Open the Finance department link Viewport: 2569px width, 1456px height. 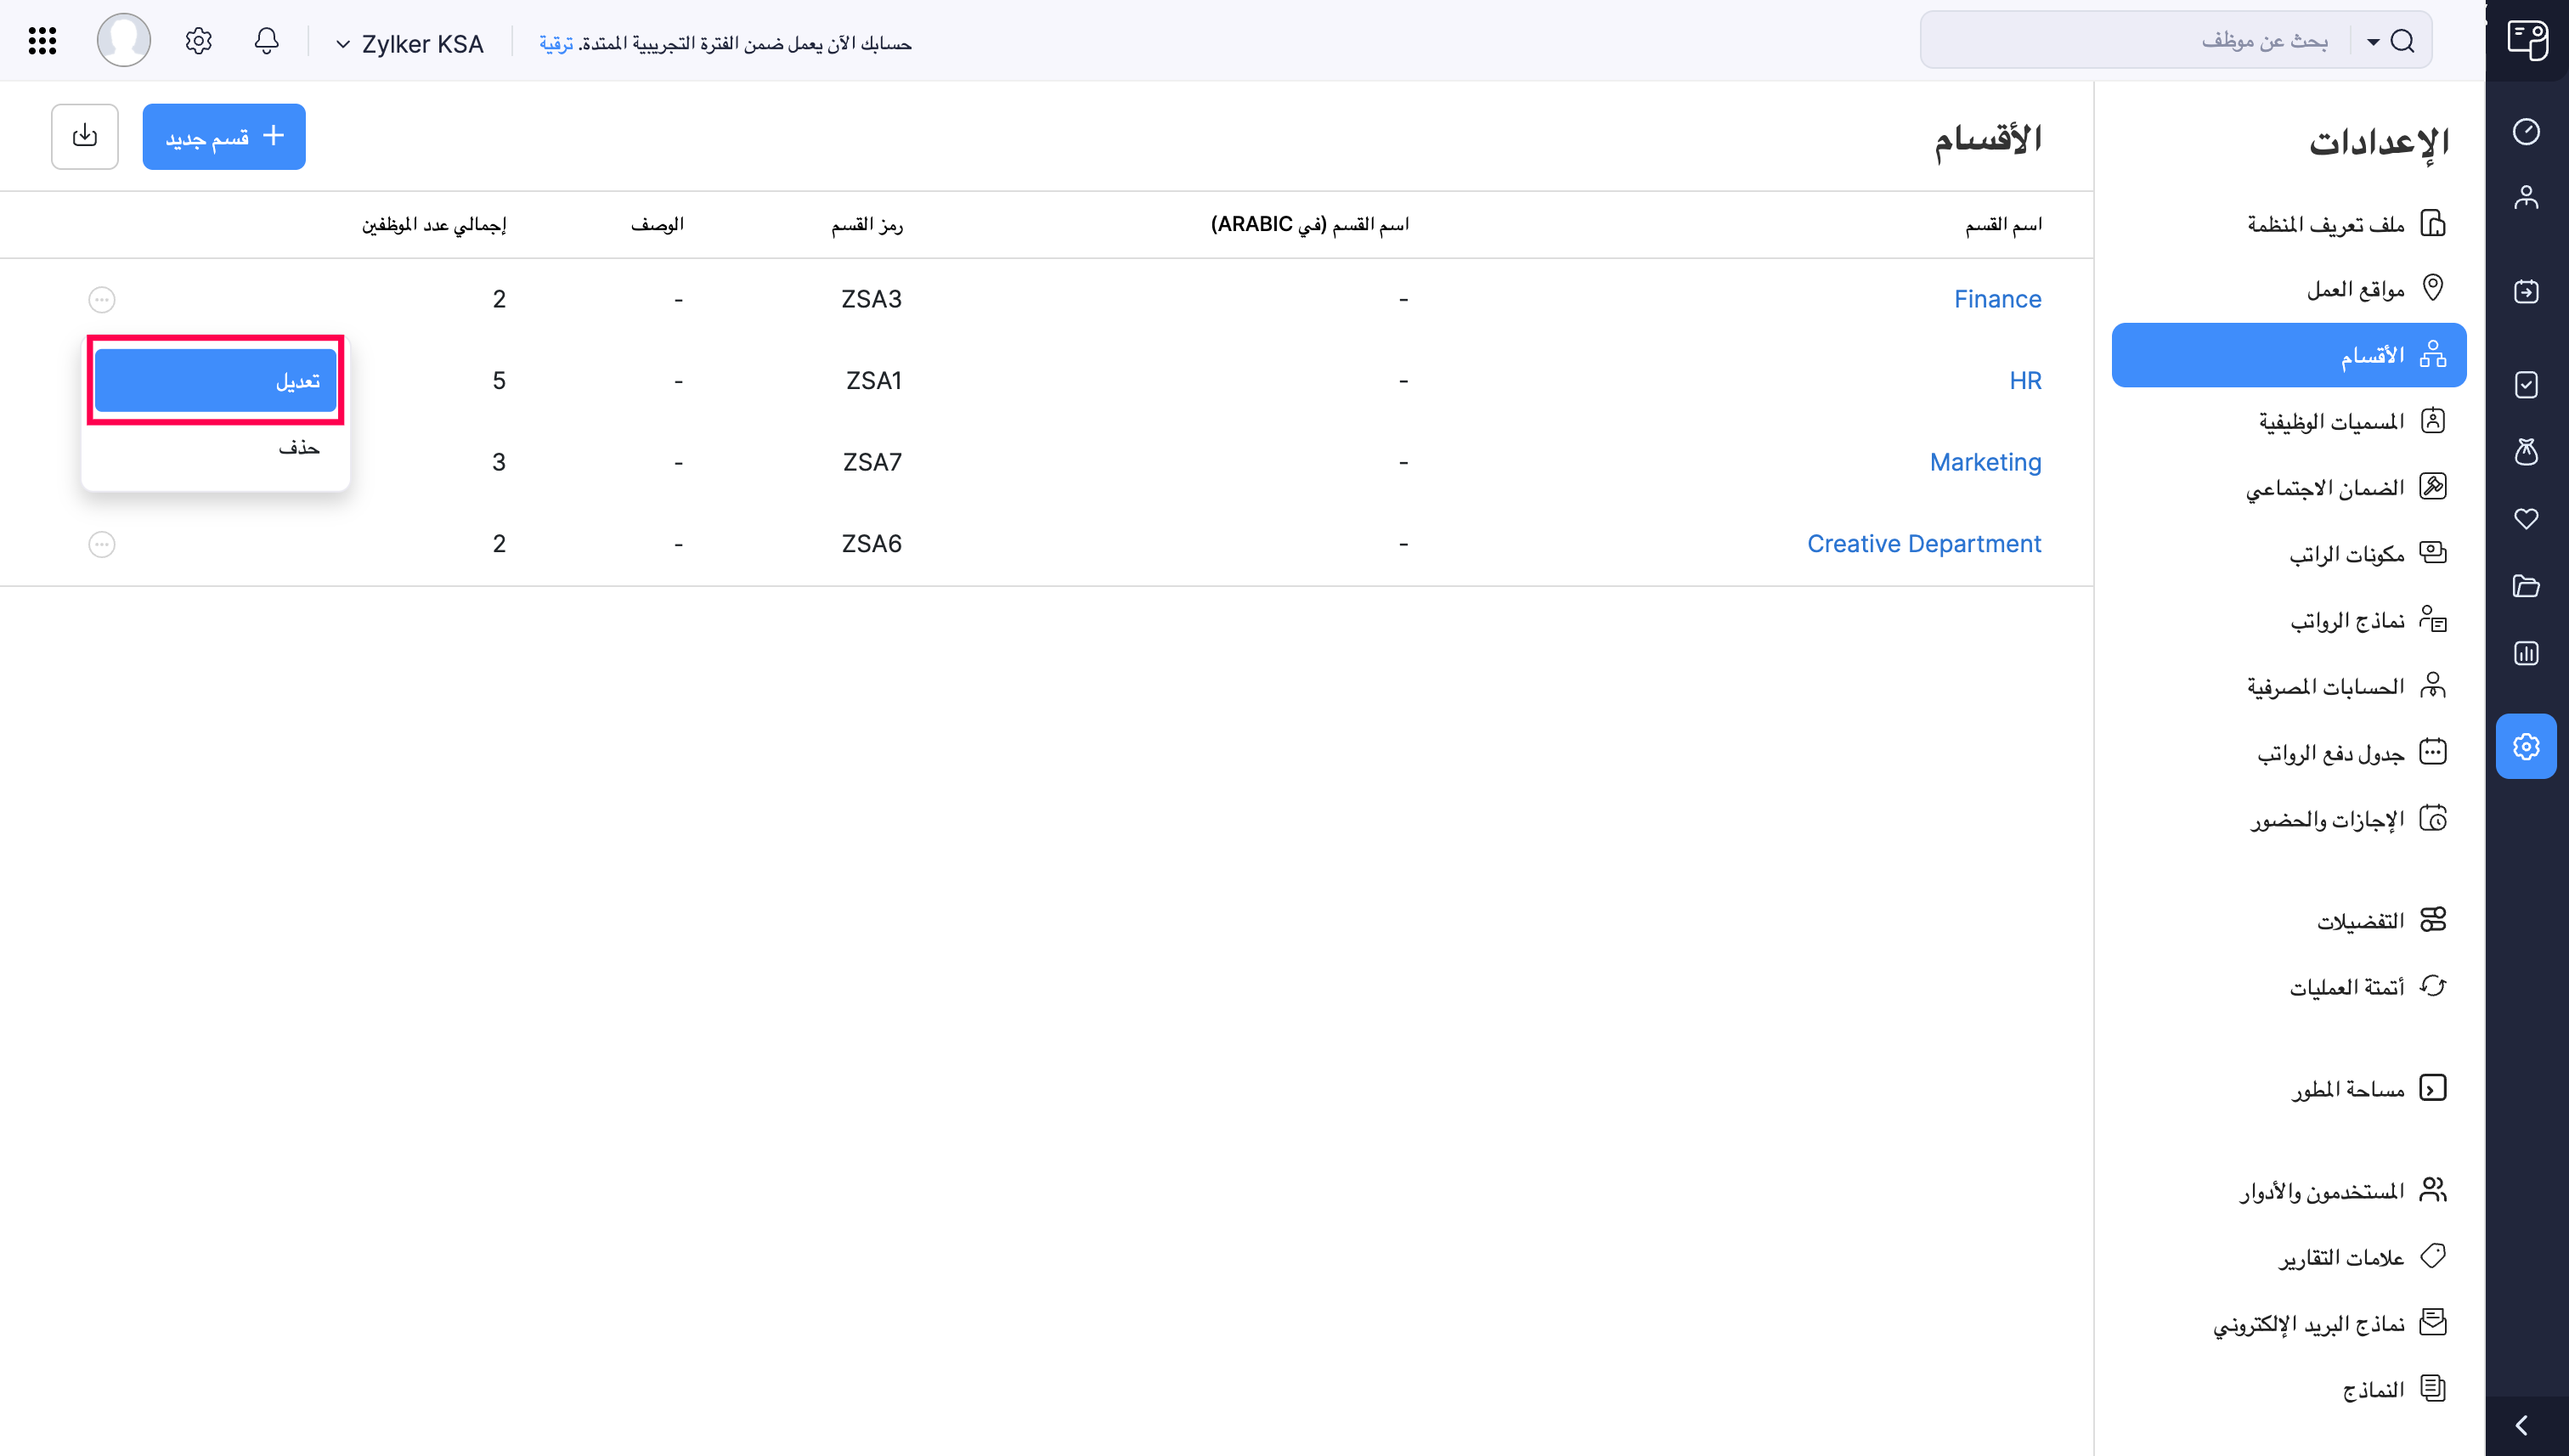pyautogui.click(x=1998, y=298)
